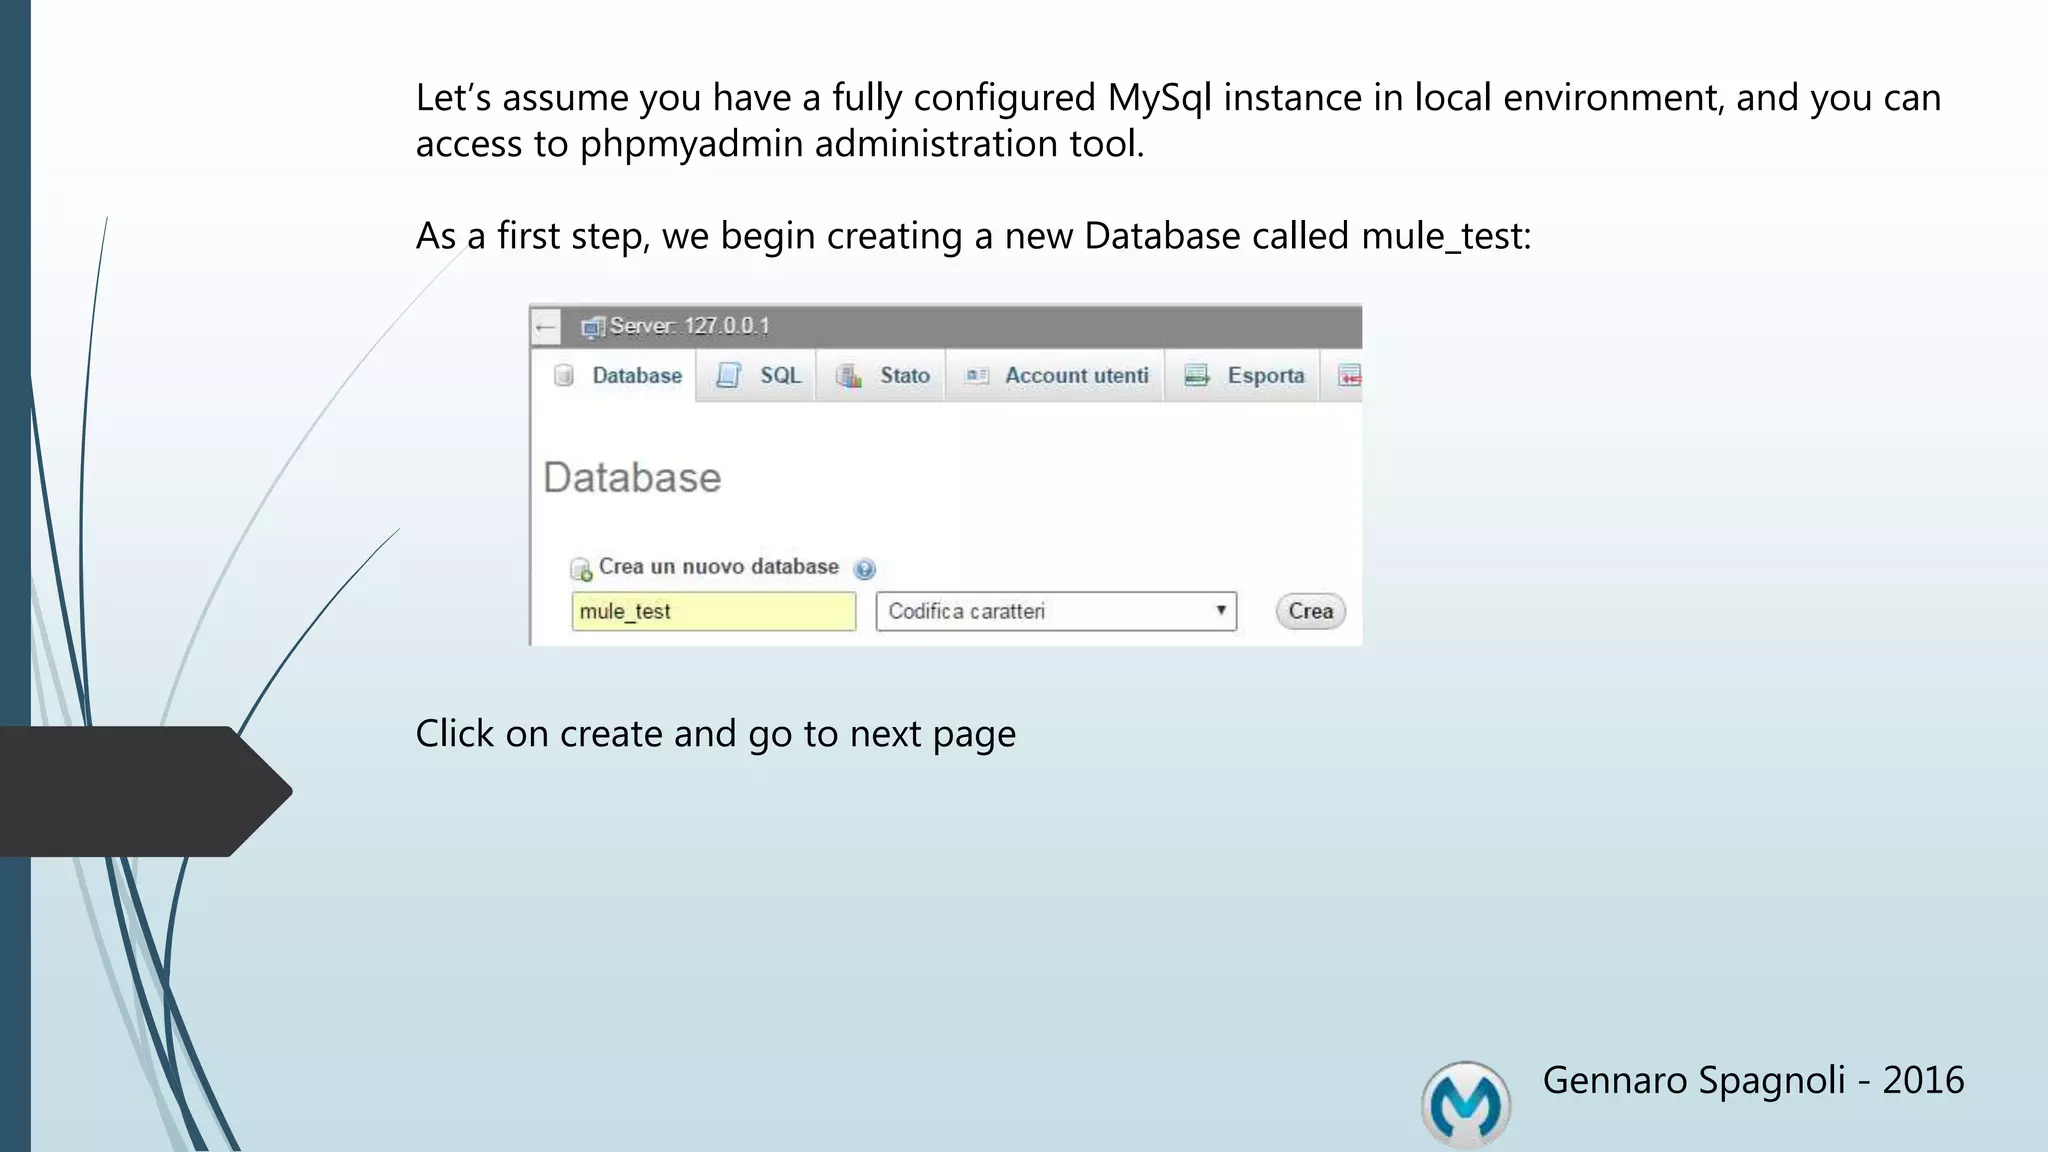The image size is (2048, 1152).
Task: Click the new database icon with green plus
Action: (581, 569)
